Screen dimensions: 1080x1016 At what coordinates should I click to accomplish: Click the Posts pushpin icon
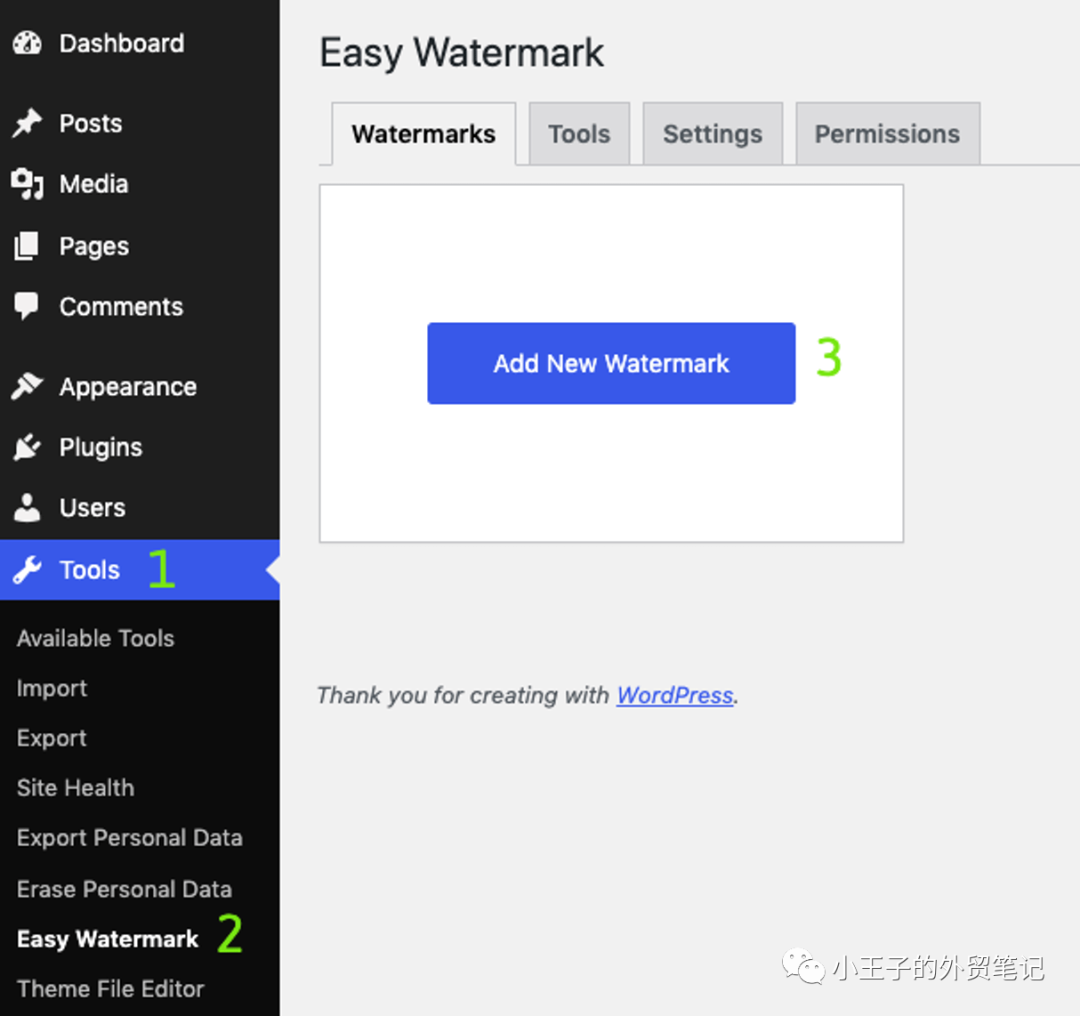(28, 123)
